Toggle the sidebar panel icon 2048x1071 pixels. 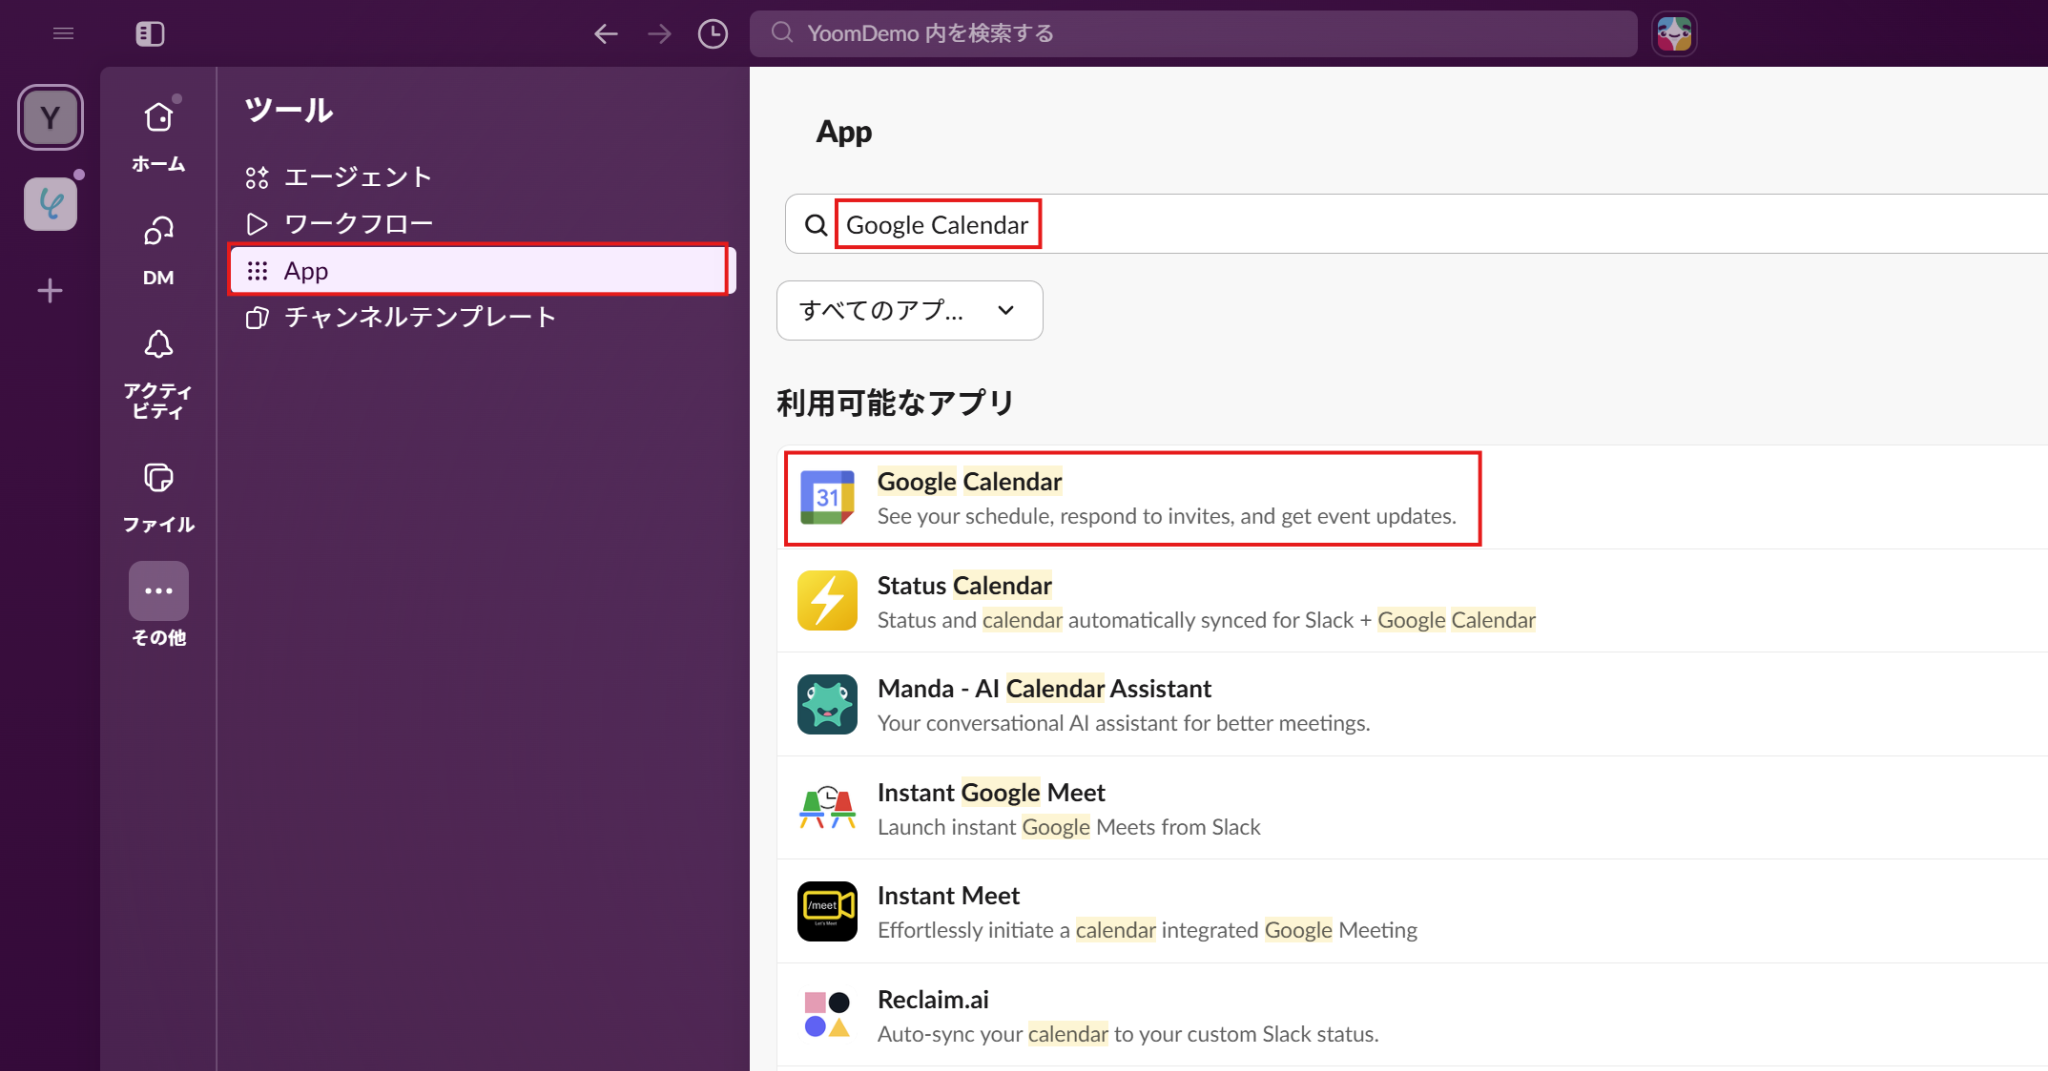click(150, 34)
